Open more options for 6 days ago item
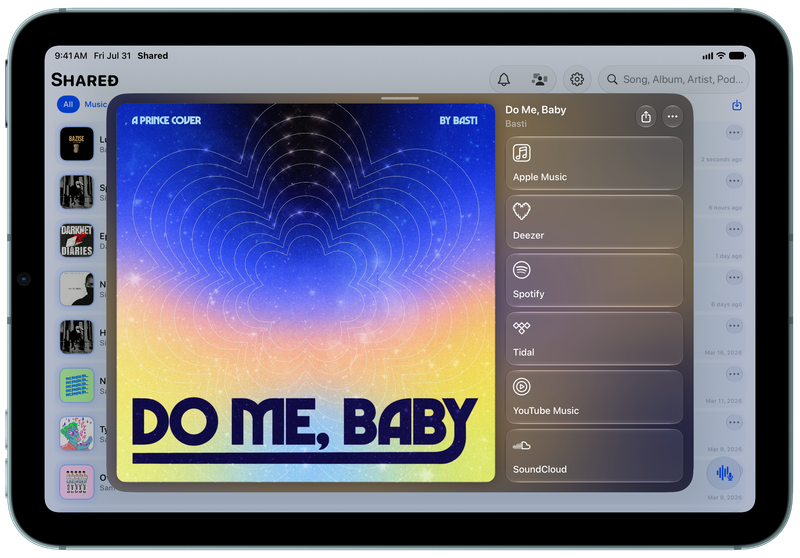The height and width of the screenshot is (558, 800). click(x=734, y=277)
